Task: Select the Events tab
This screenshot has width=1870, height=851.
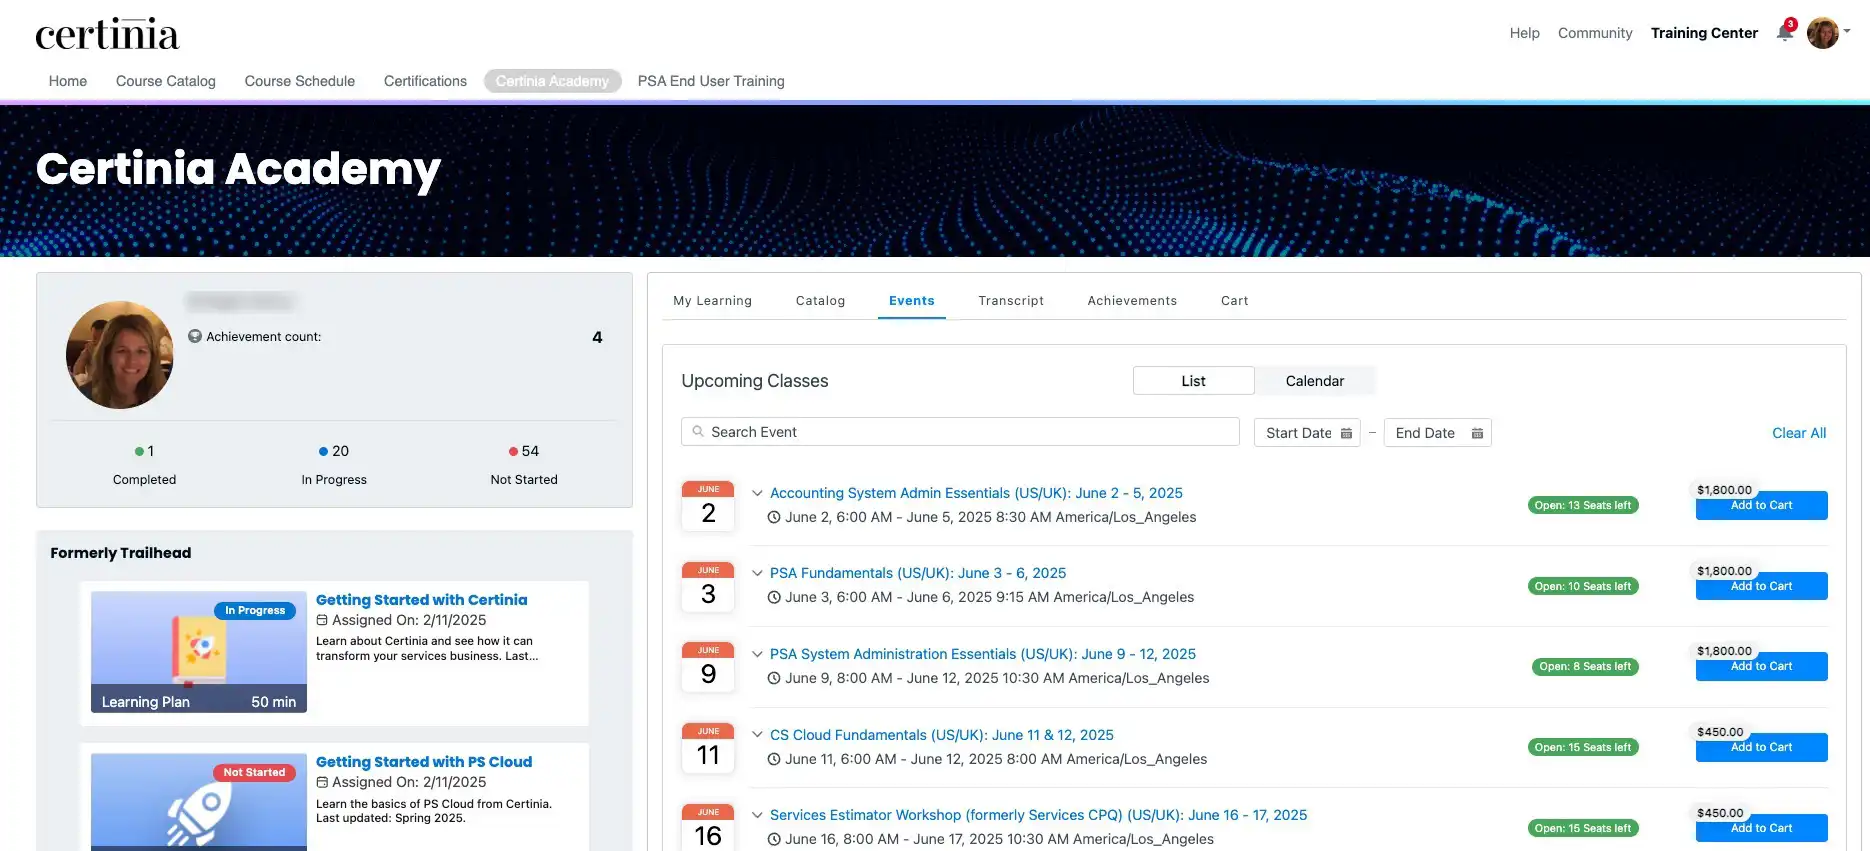Action: coord(912,301)
